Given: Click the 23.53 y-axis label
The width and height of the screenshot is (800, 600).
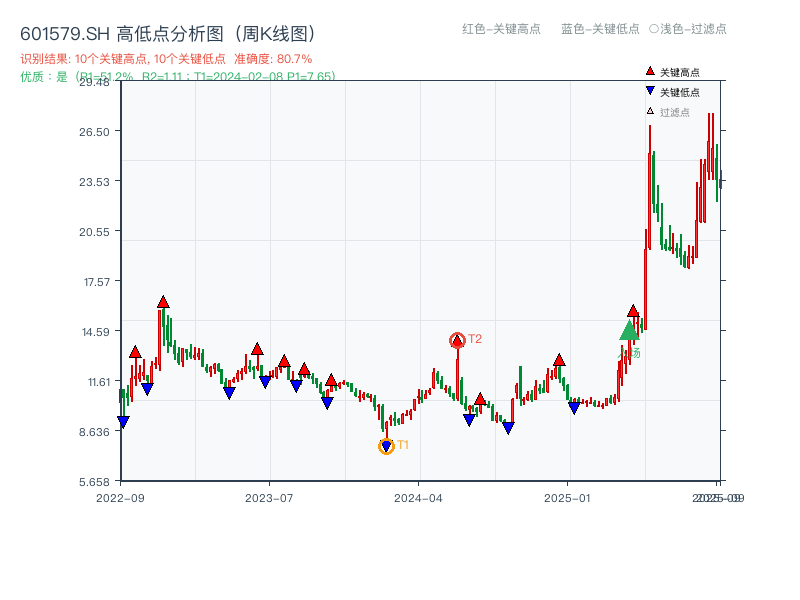Looking at the screenshot, I should click(94, 182).
